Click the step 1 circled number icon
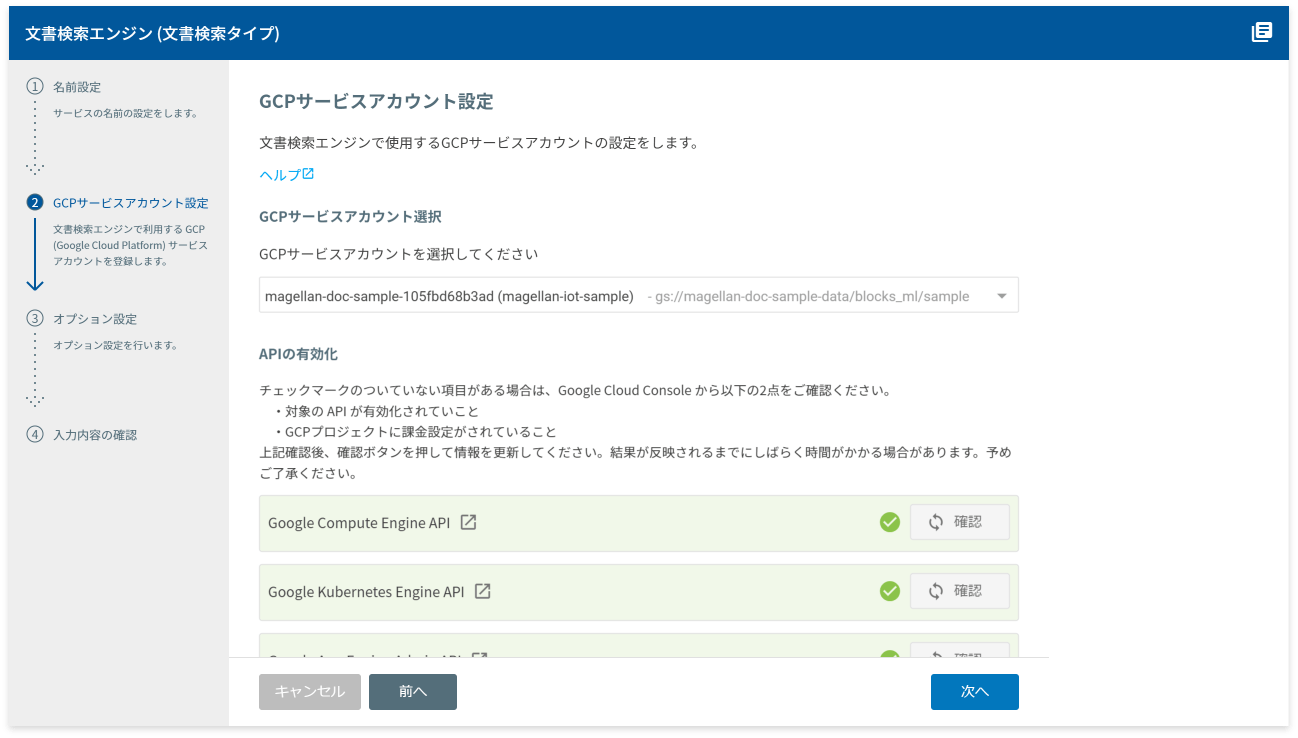Viewport: 1298px width, 738px height. click(35, 87)
